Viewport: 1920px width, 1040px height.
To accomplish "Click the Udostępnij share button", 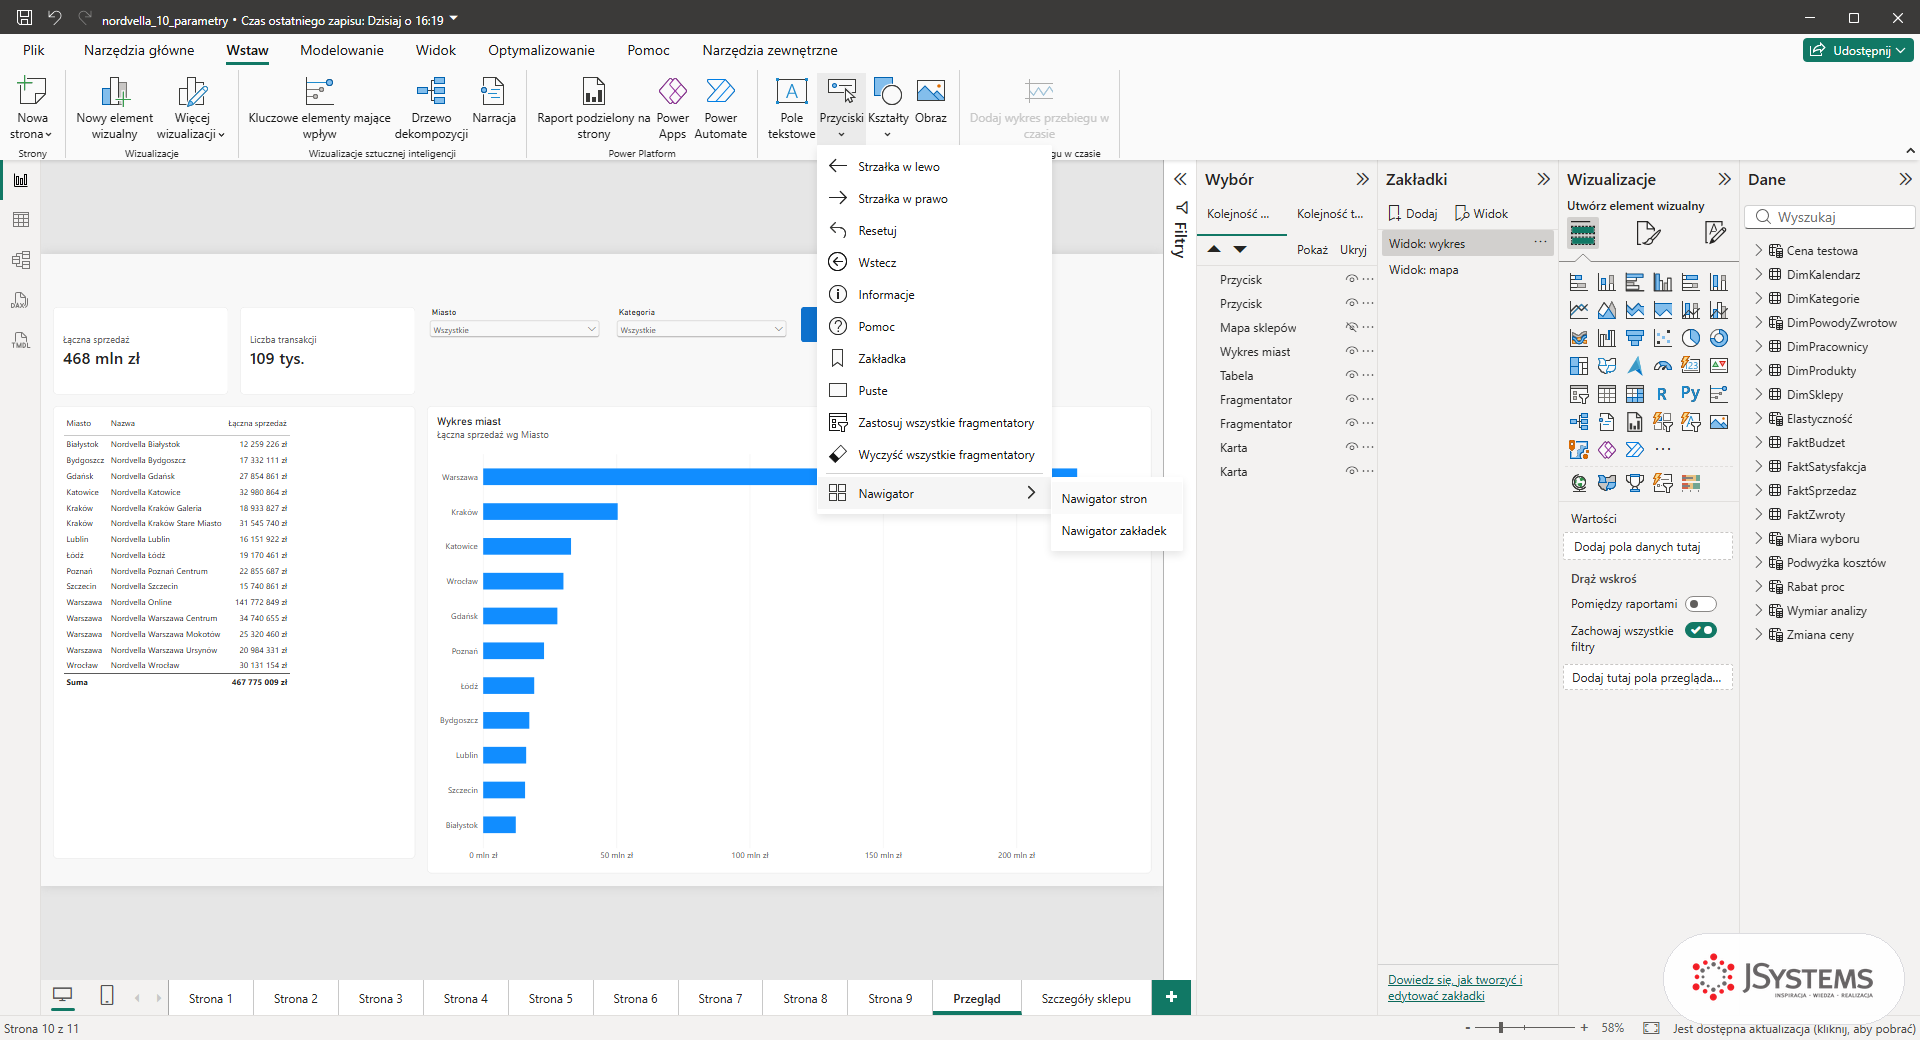I will [x=1858, y=50].
